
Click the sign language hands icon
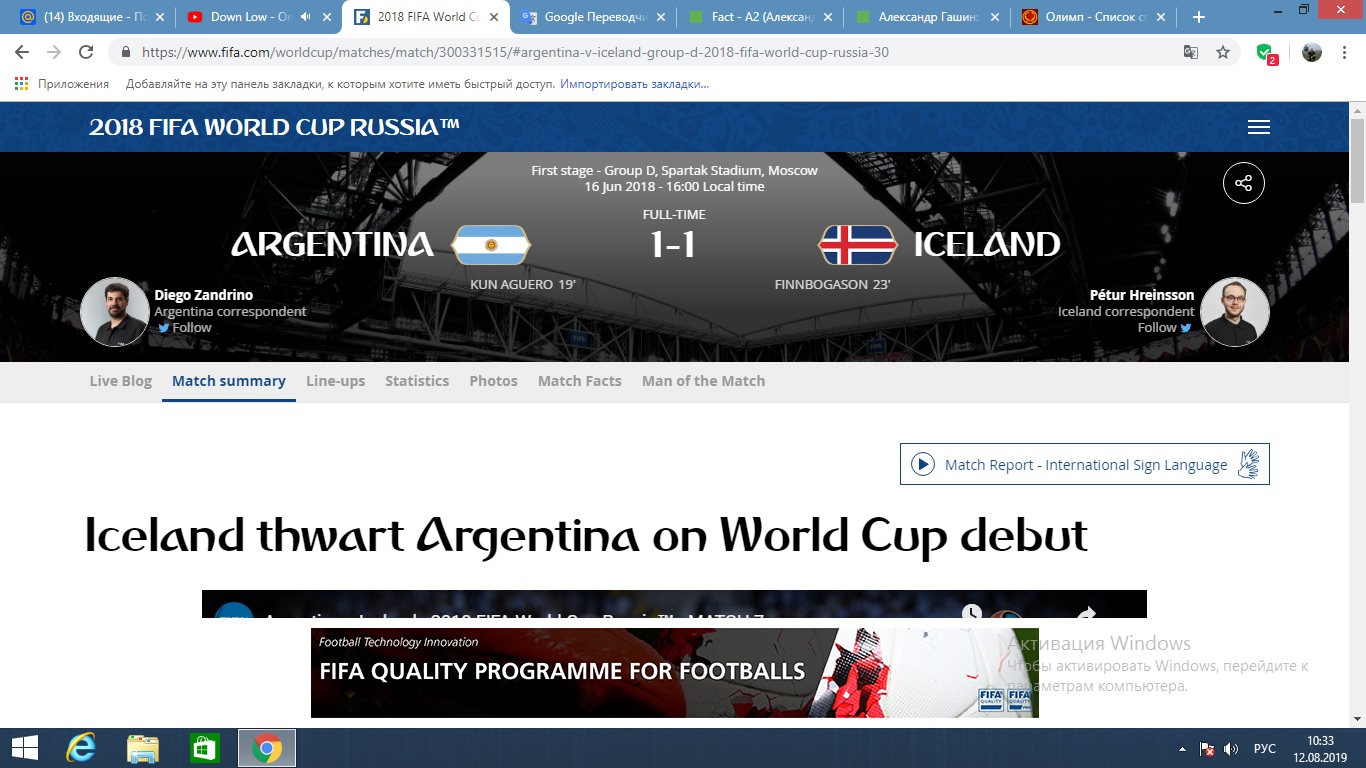point(1250,464)
